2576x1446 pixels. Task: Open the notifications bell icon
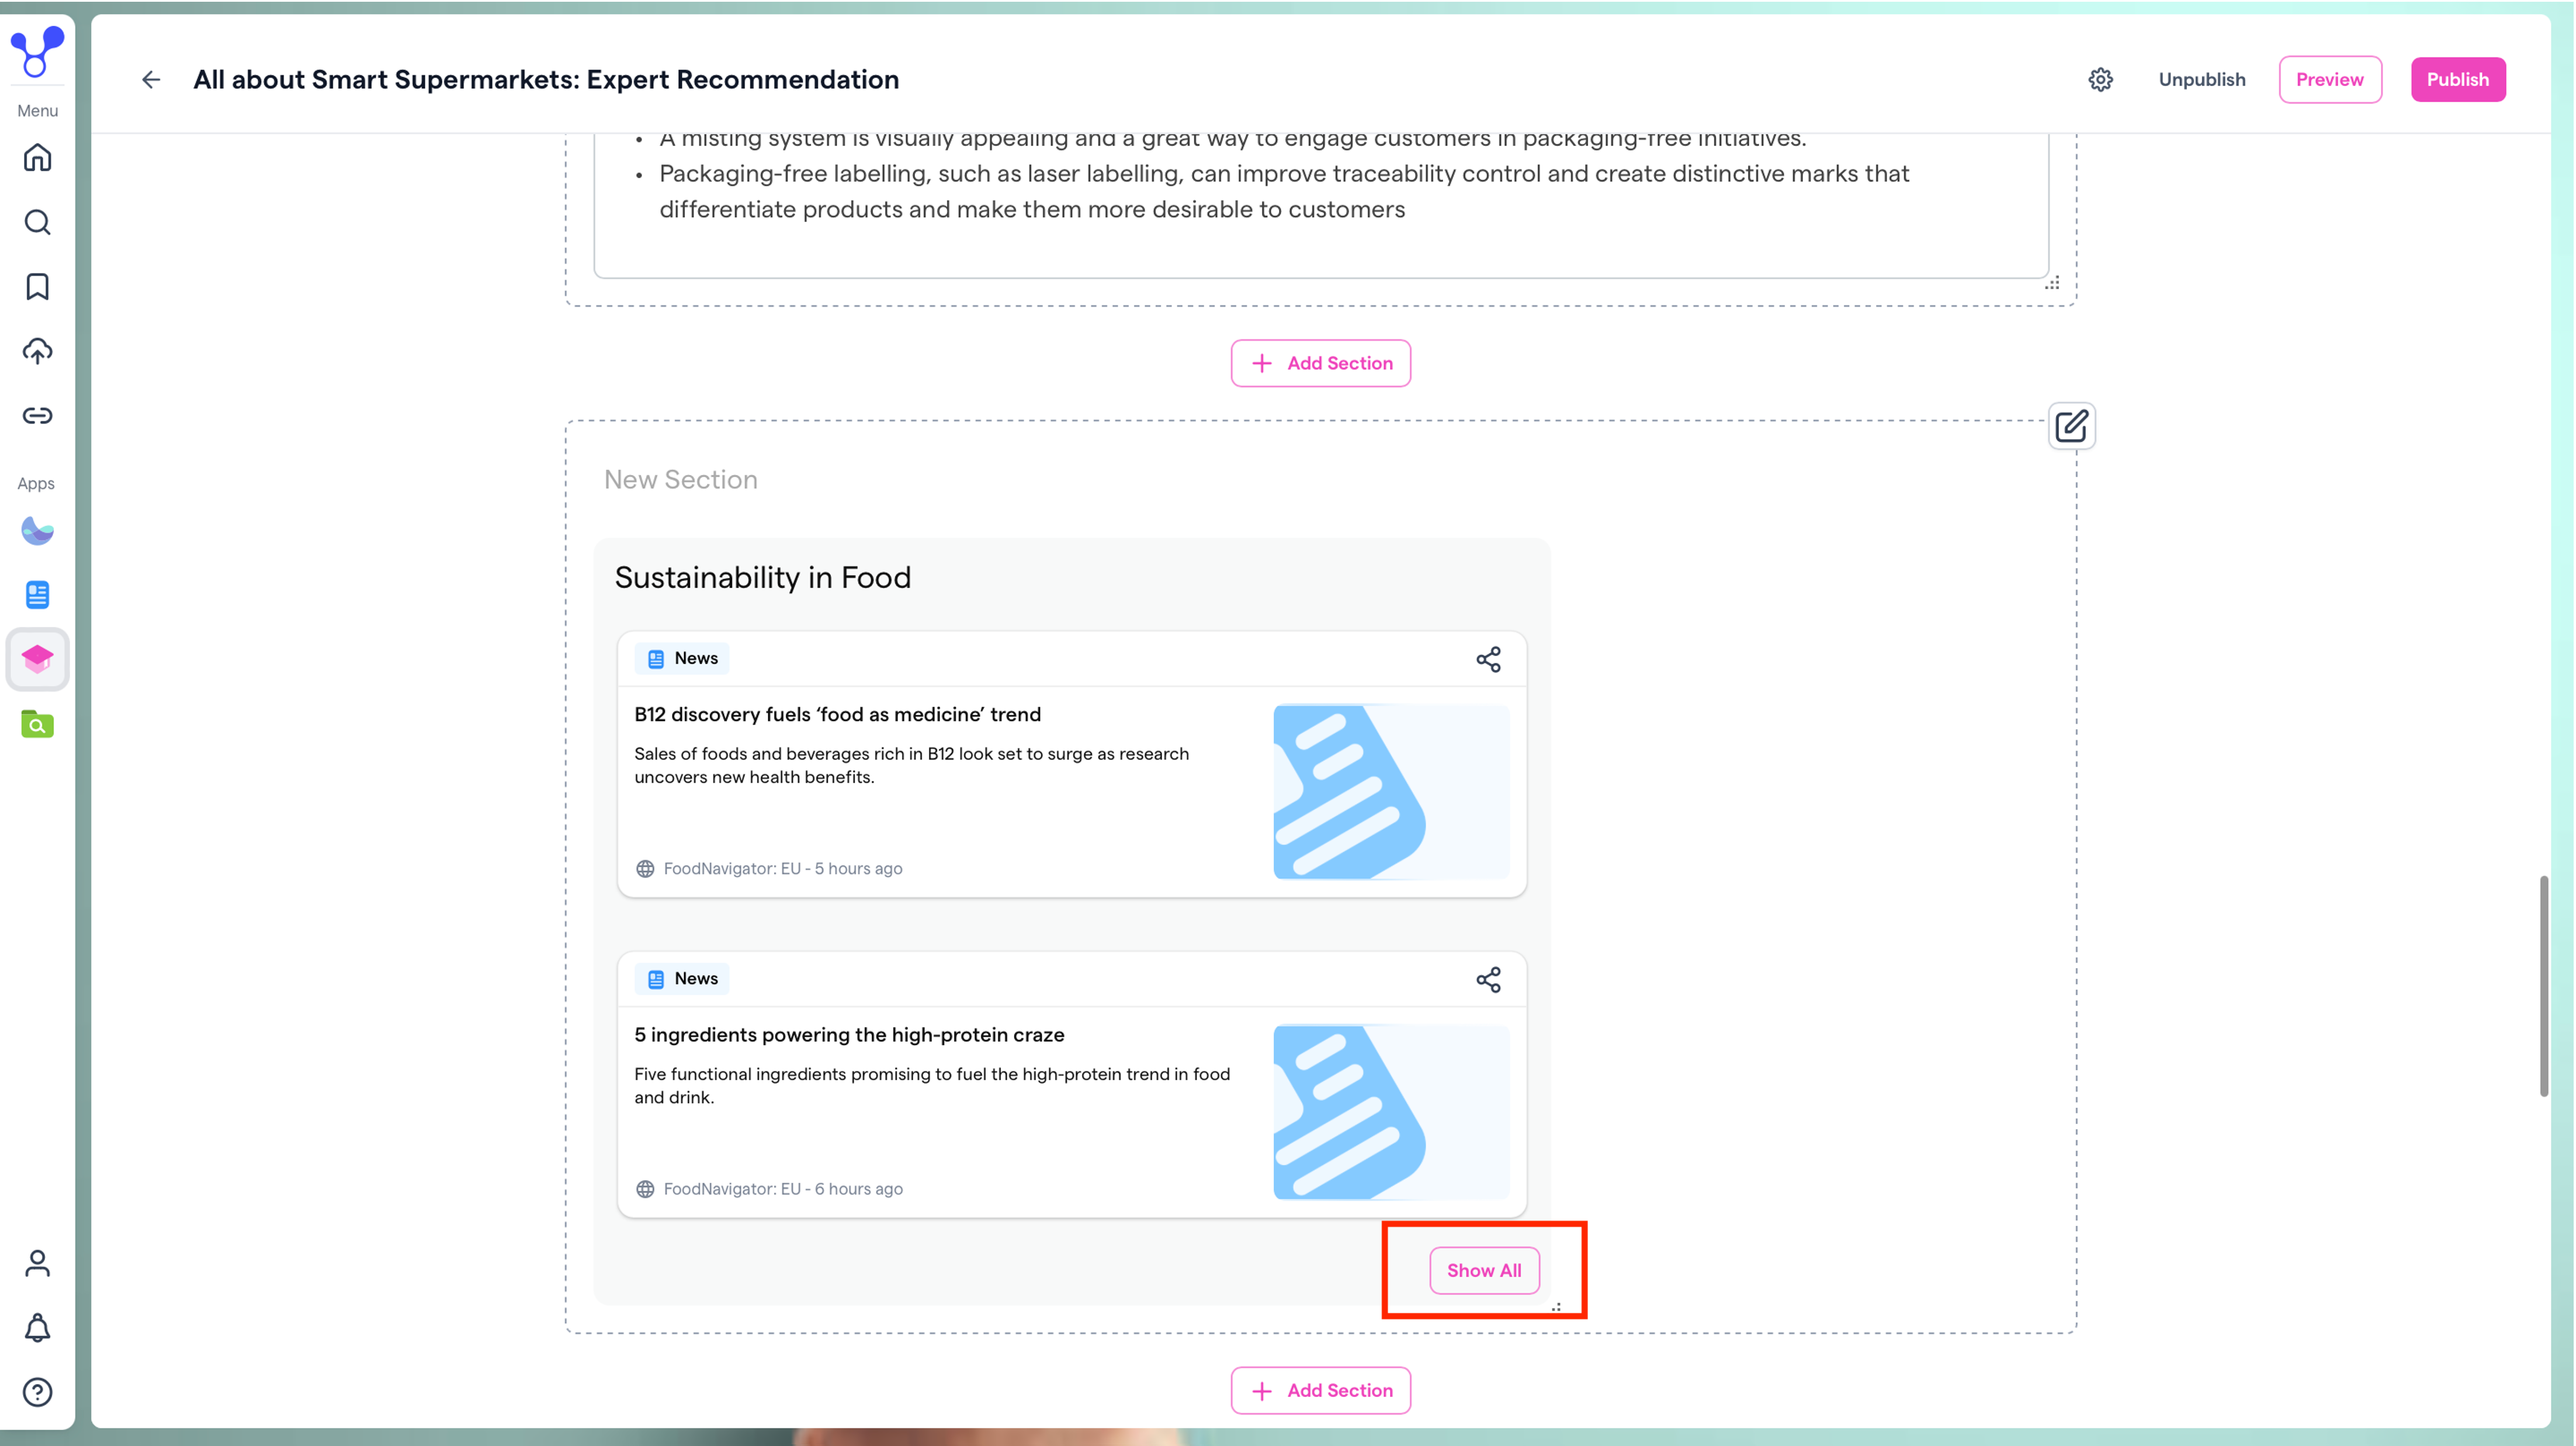point(37,1327)
